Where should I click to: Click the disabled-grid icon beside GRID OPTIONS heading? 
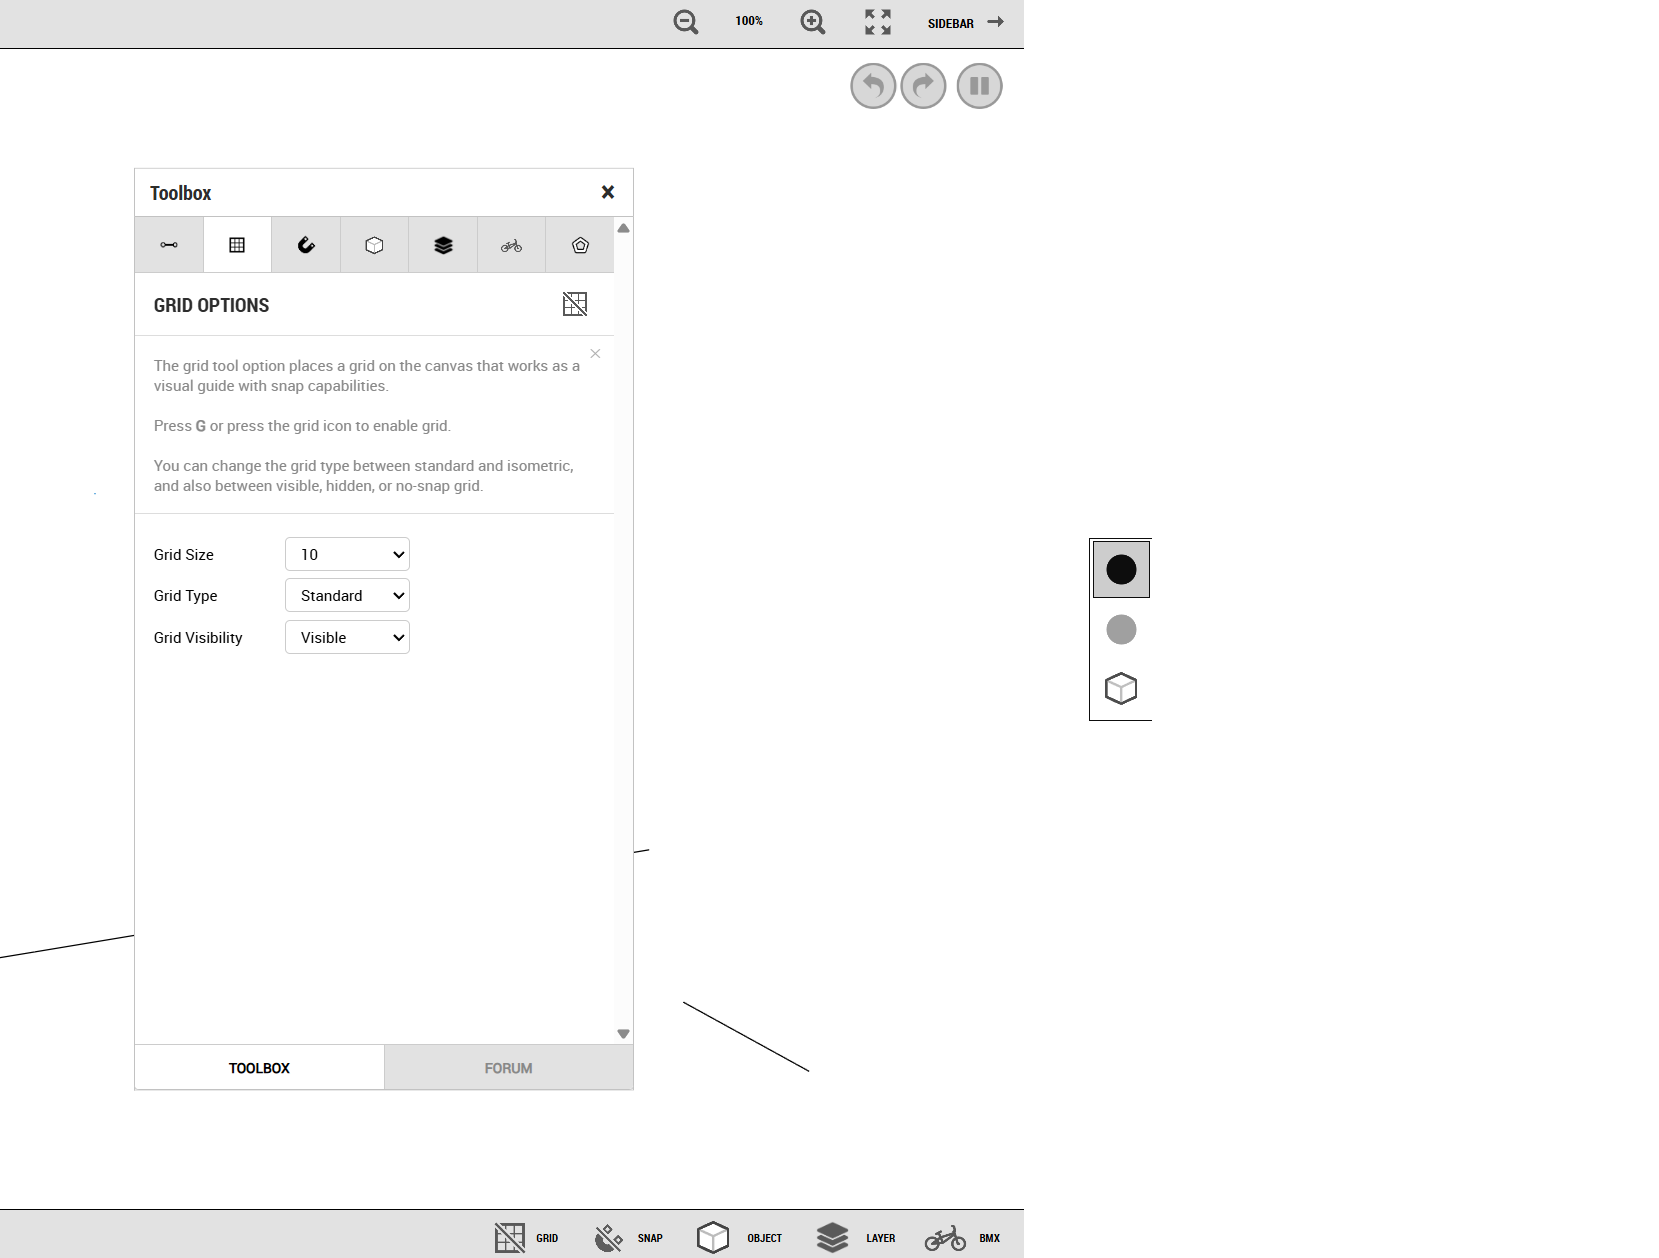coord(576,304)
